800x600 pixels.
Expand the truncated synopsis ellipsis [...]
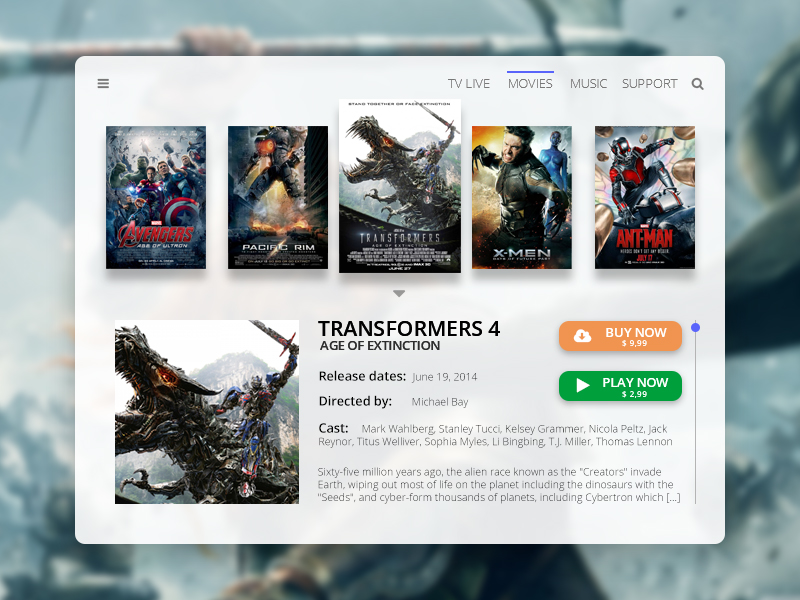pos(673,497)
